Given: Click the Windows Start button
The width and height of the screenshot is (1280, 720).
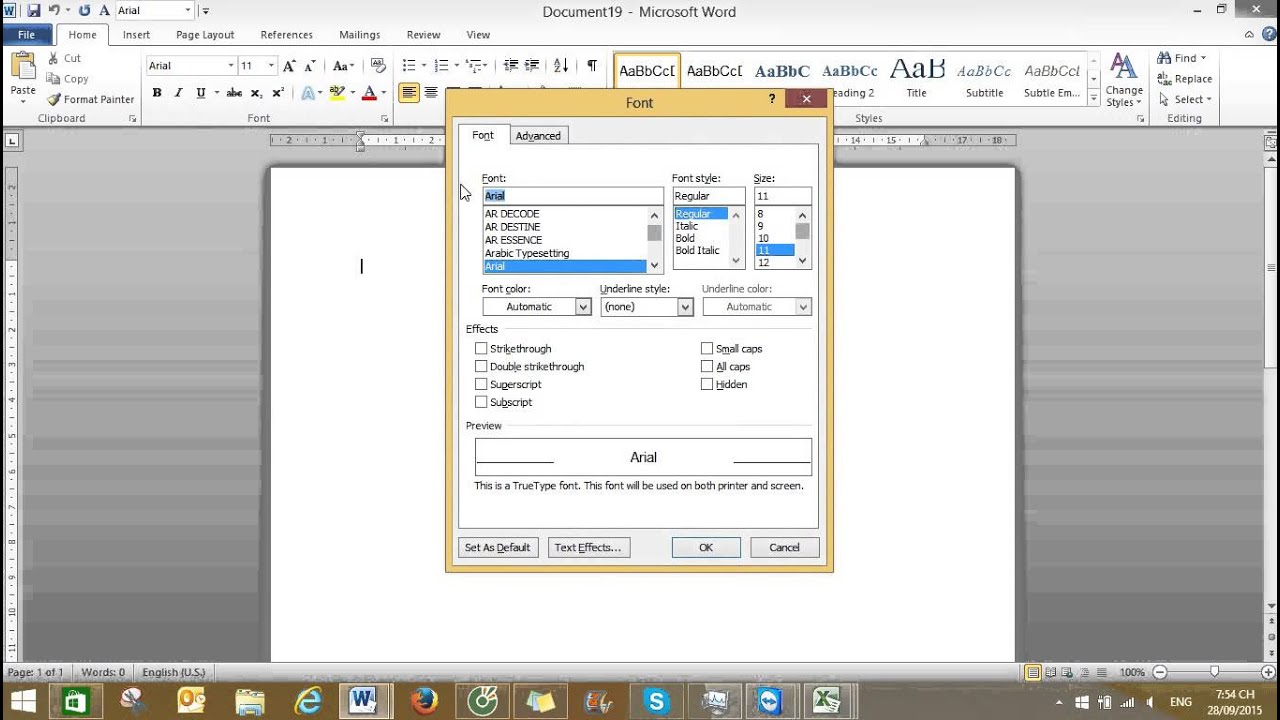Looking at the screenshot, I should coord(24,701).
